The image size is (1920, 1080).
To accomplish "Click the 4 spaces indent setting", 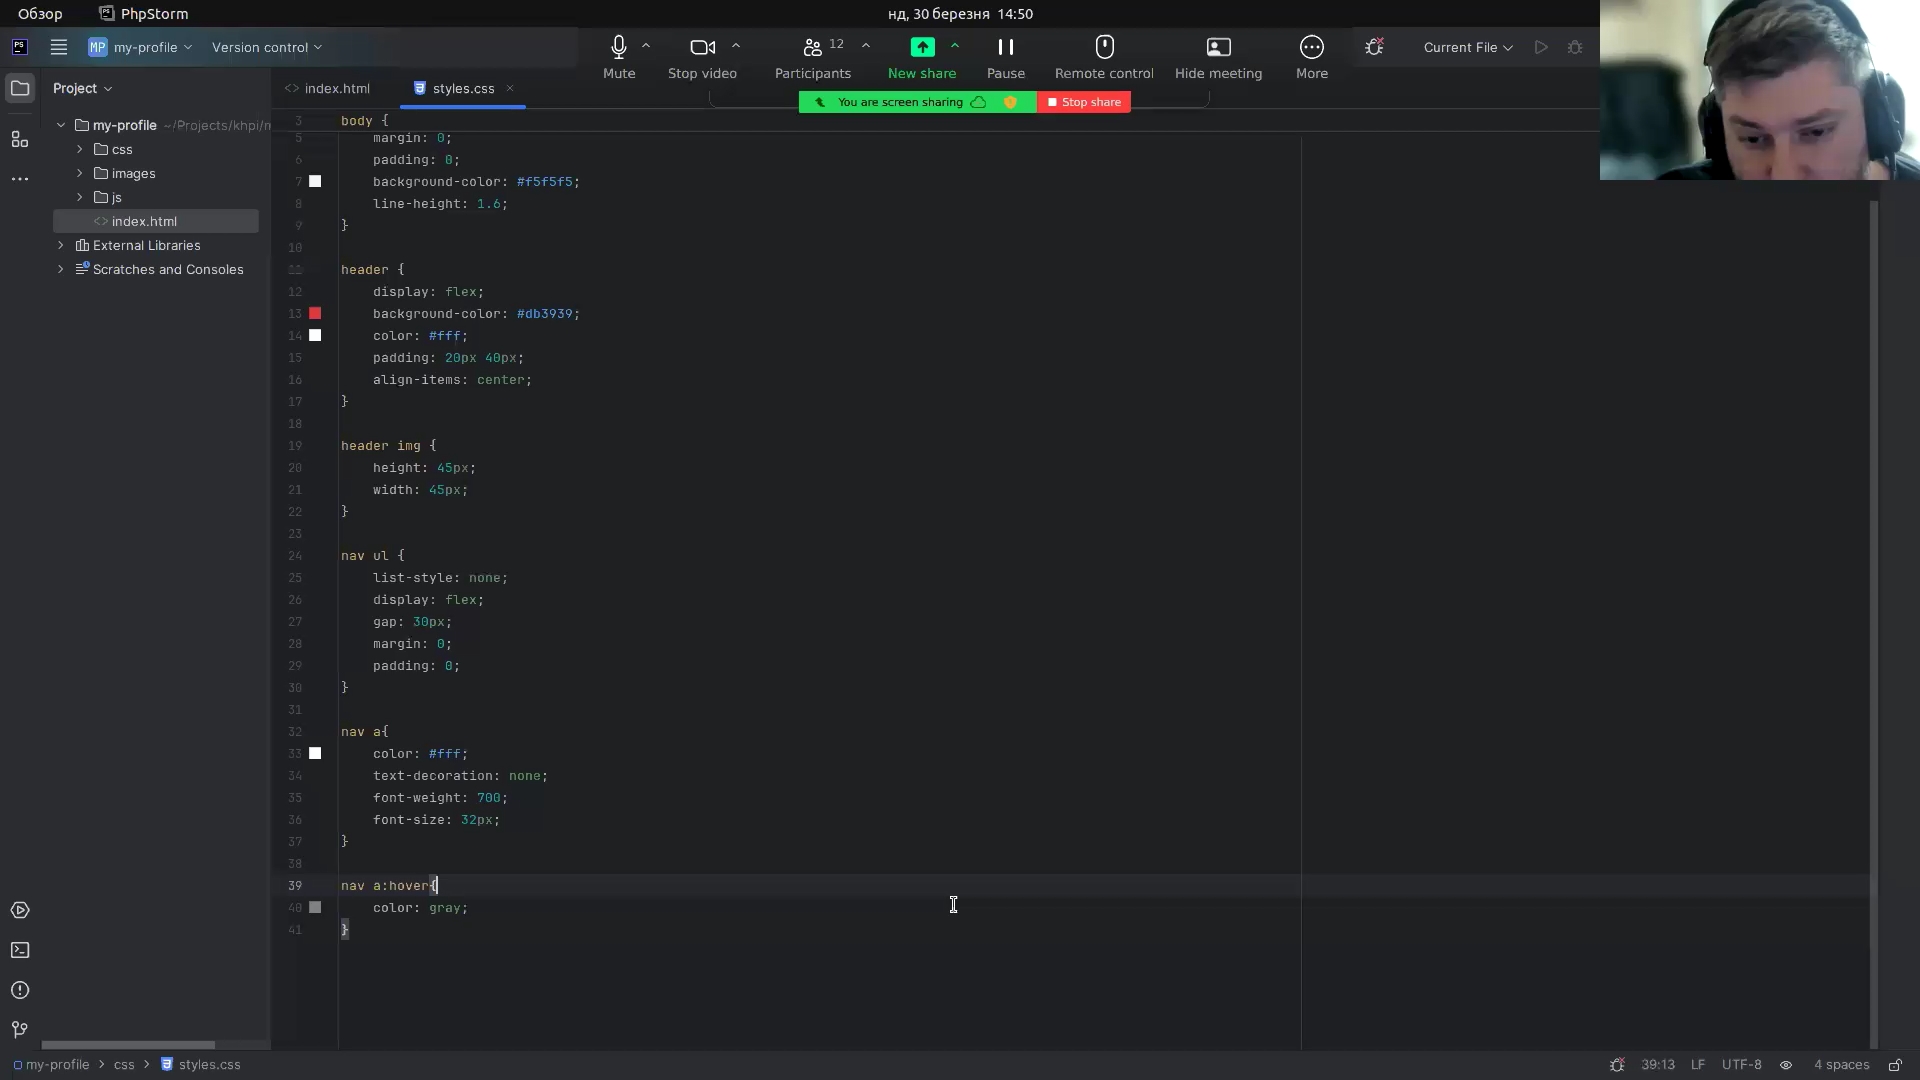I will (x=1841, y=1065).
